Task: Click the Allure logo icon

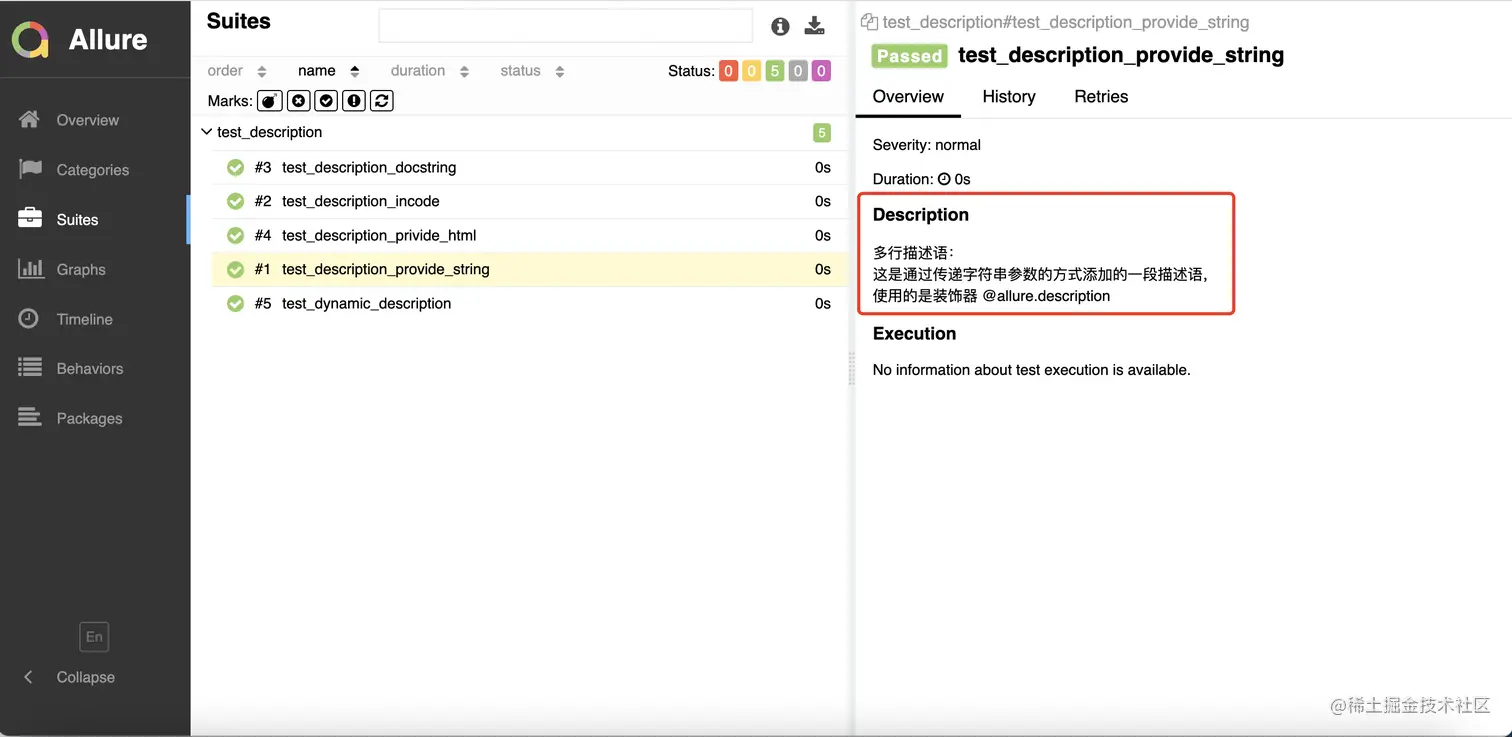Action: coord(30,40)
